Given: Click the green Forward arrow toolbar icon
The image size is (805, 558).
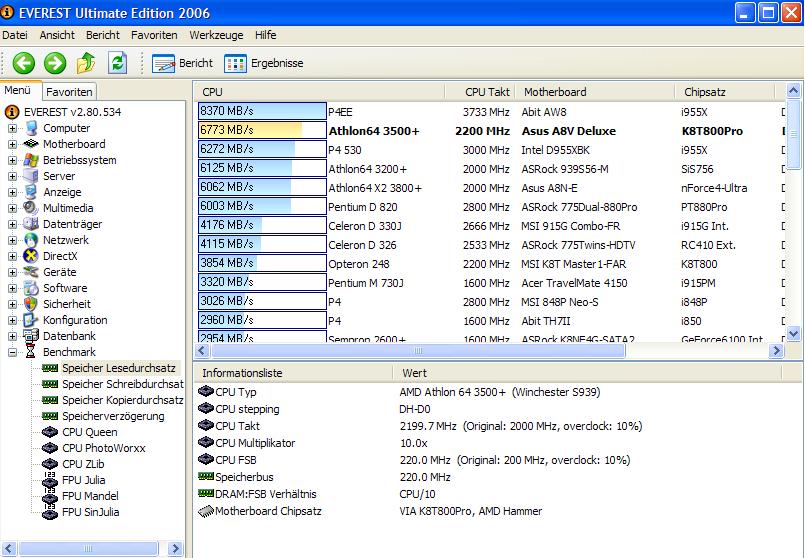Looking at the screenshot, I should [x=54, y=63].
